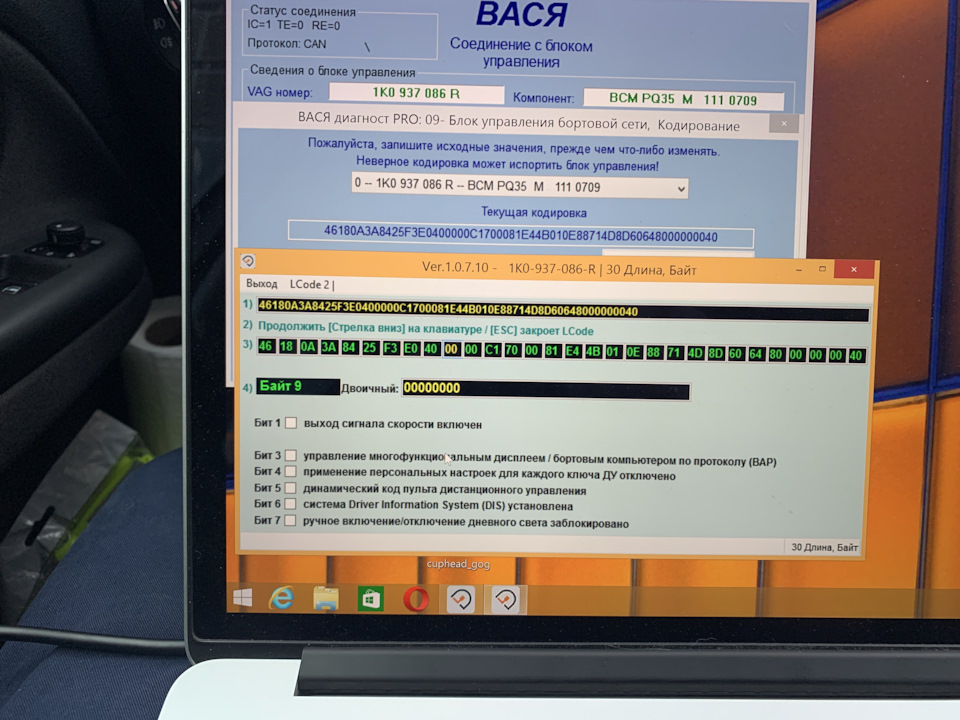Viewport: 960px width, 720px height.
Task: Select byte cell 80
Action: tap(776, 354)
